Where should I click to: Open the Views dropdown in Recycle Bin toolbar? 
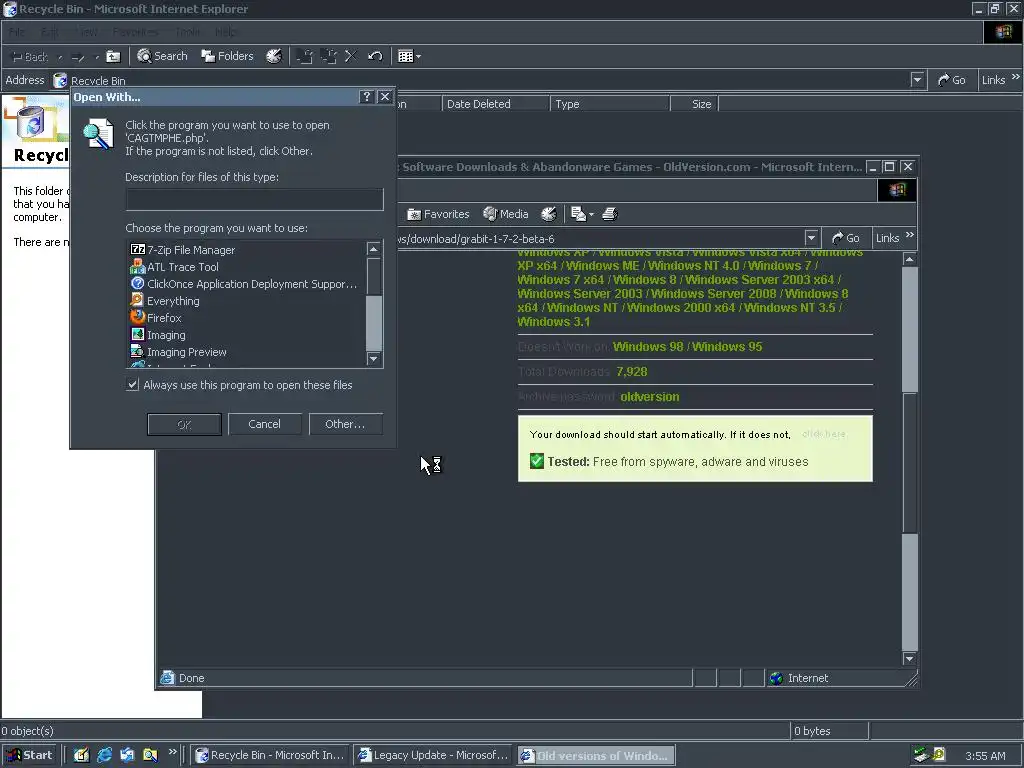click(409, 57)
